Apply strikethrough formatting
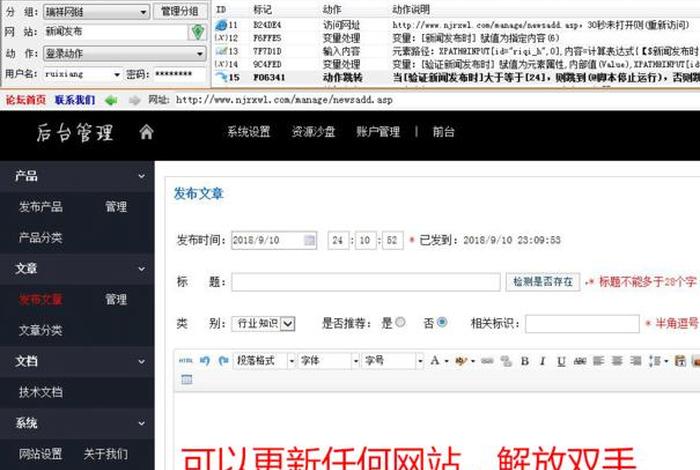The height and width of the screenshot is (470, 700). [579, 361]
